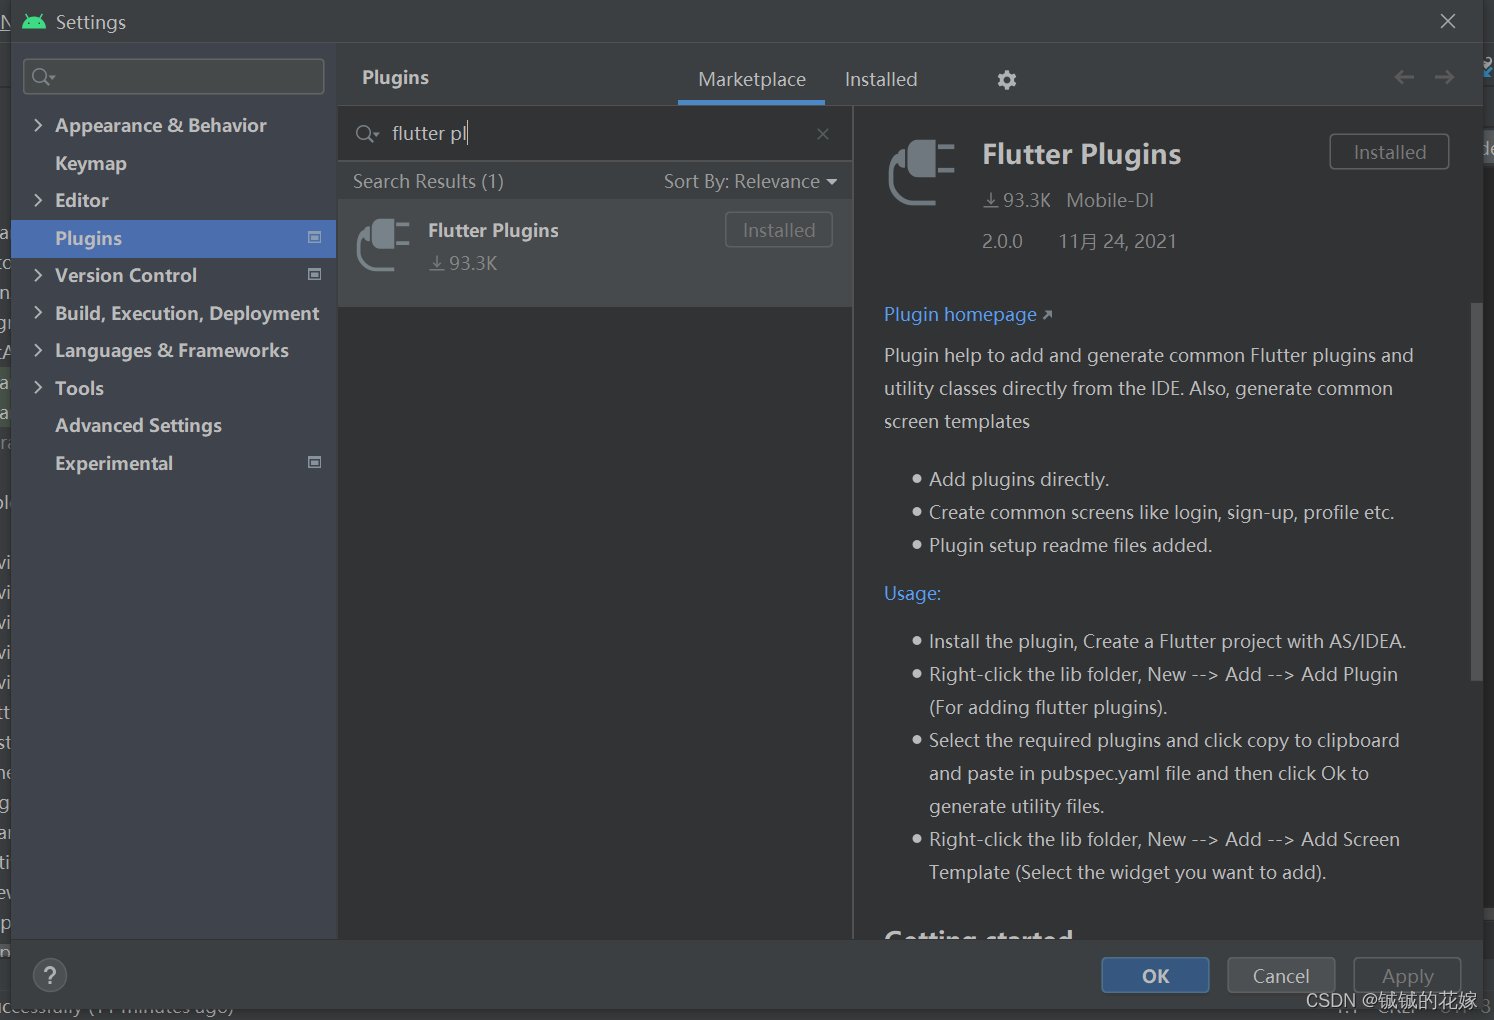The height and width of the screenshot is (1020, 1494).
Task: Click Search Results (1) label
Action: 428,181
